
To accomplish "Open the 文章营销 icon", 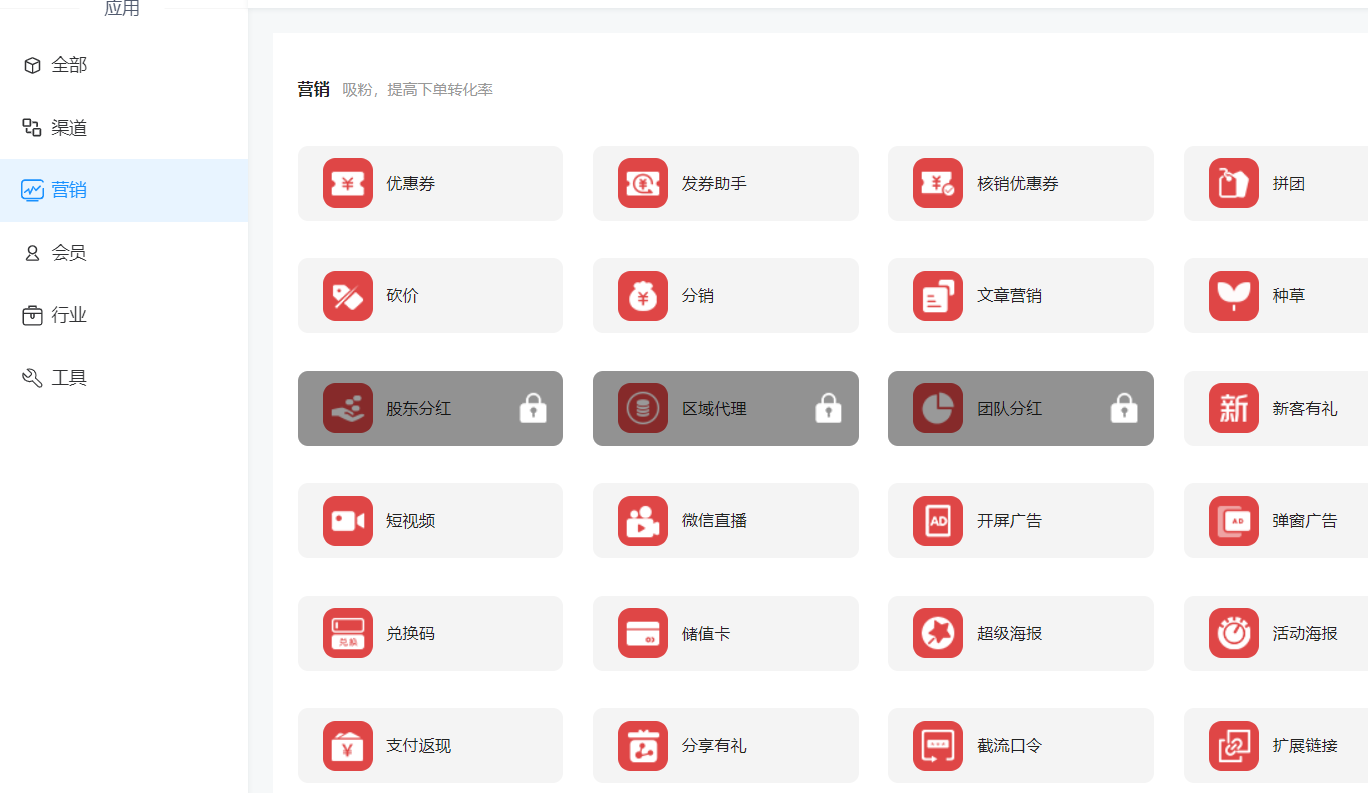I will tap(937, 296).
